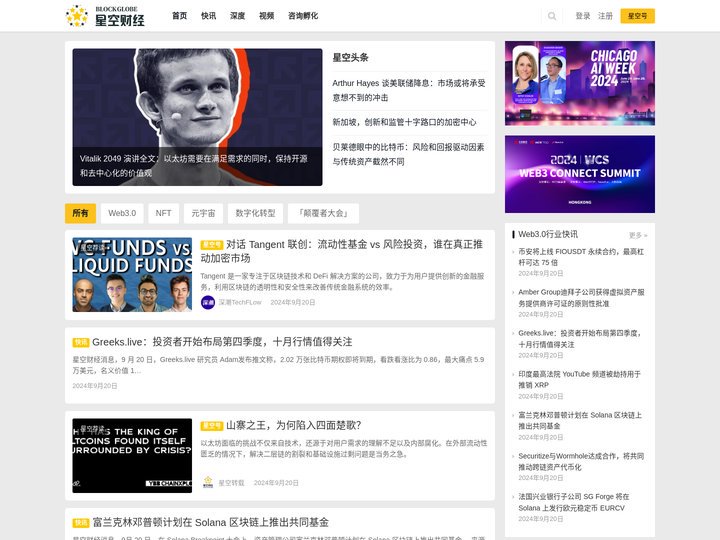Open Securitize与Wormhole达成合作 news item

point(581,461)
